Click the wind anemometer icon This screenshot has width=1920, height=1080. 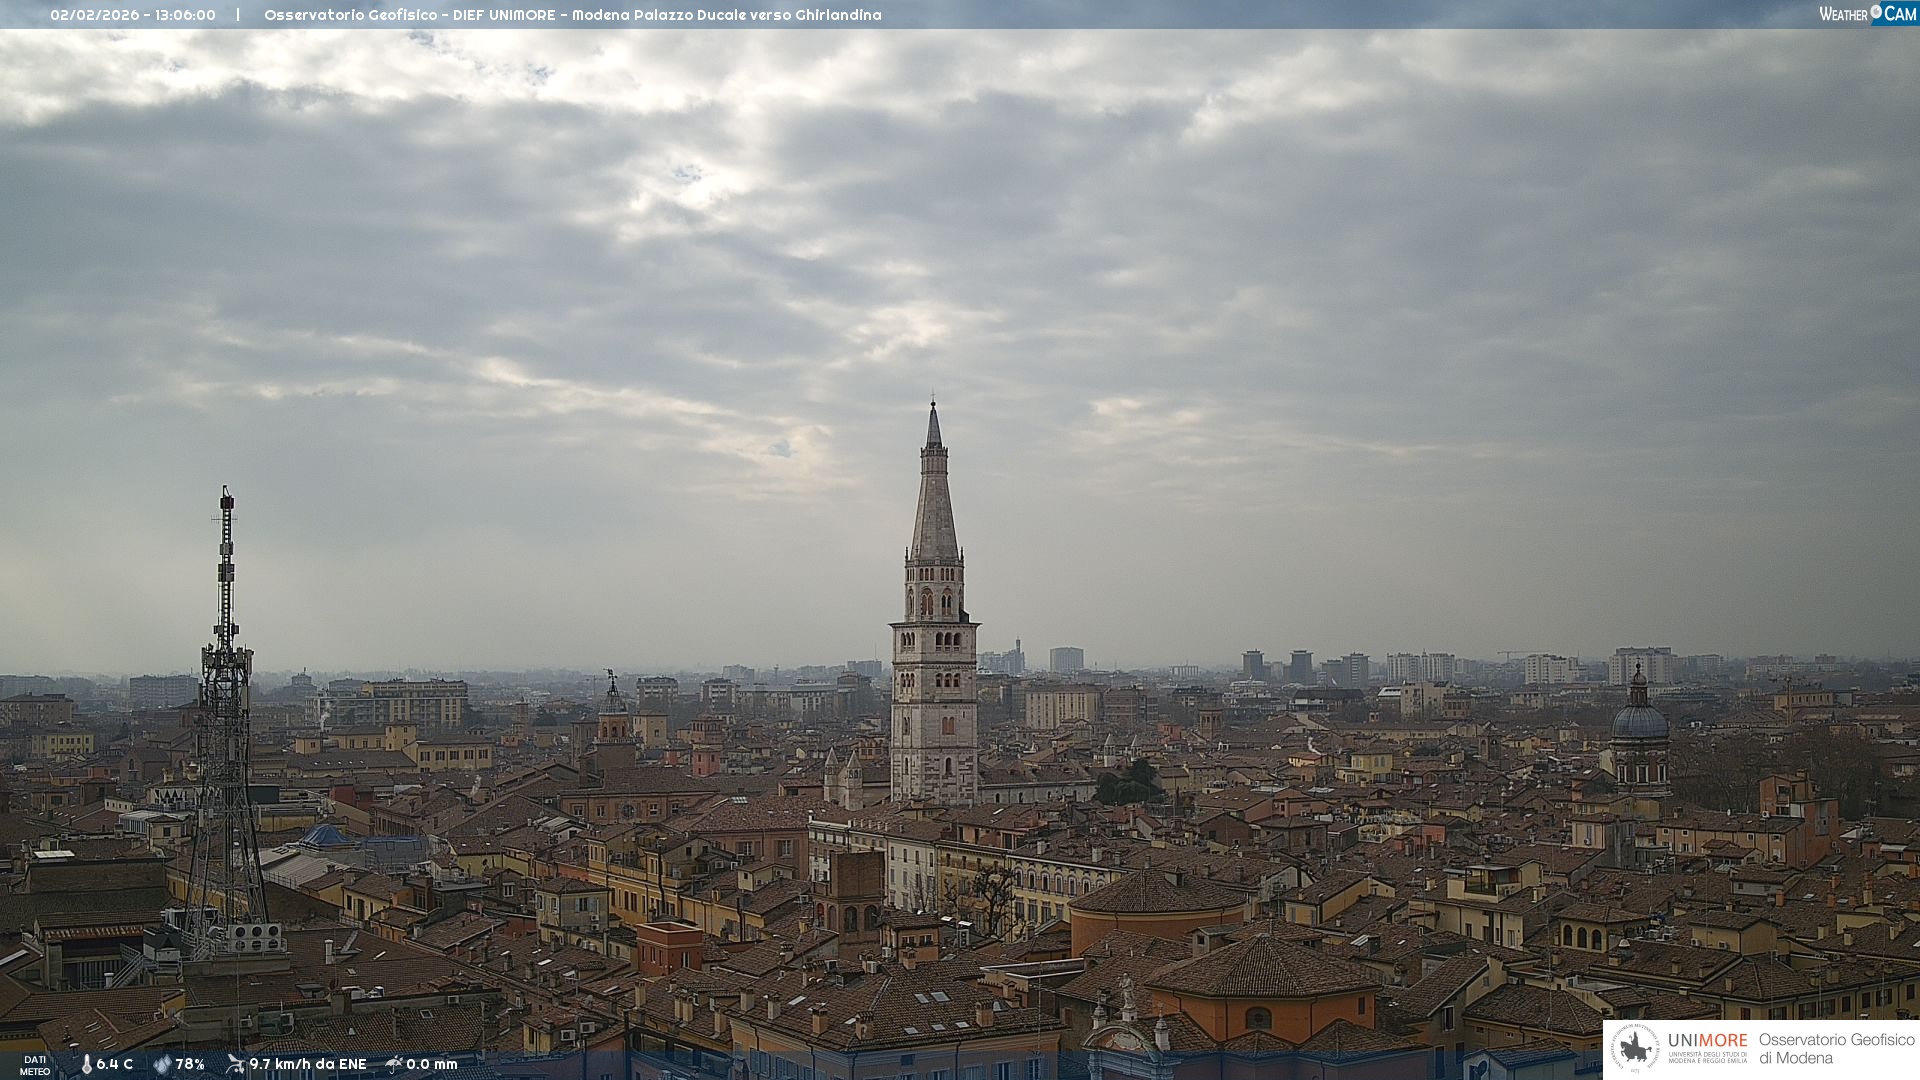(x=235, y=1064)
